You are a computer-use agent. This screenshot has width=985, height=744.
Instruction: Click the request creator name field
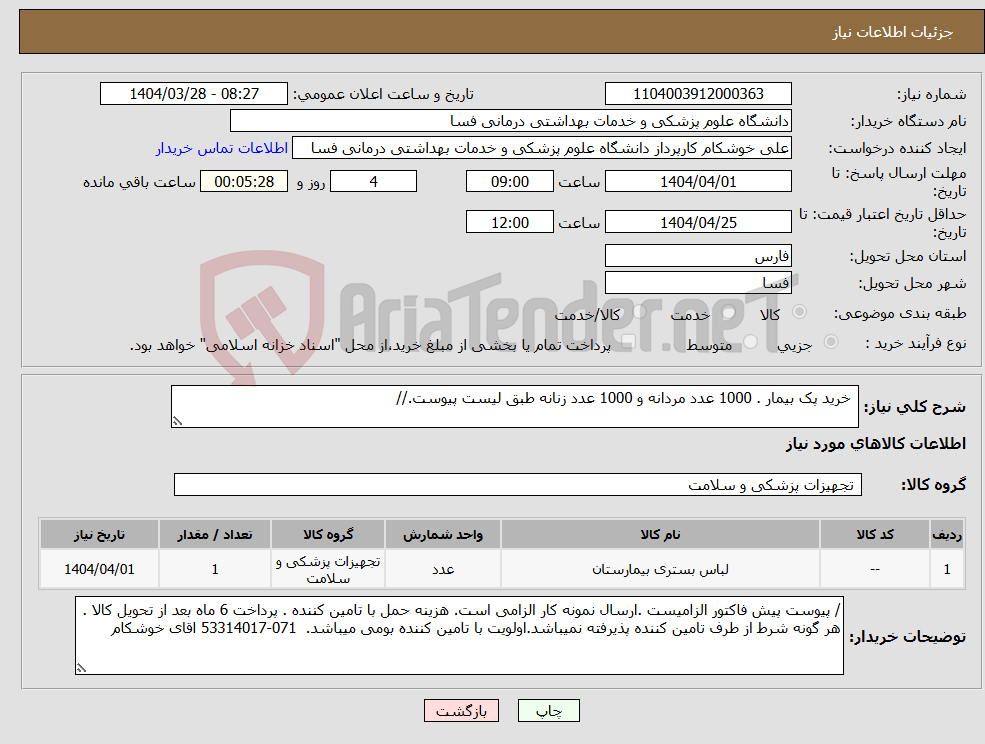(x=541, y=148)
